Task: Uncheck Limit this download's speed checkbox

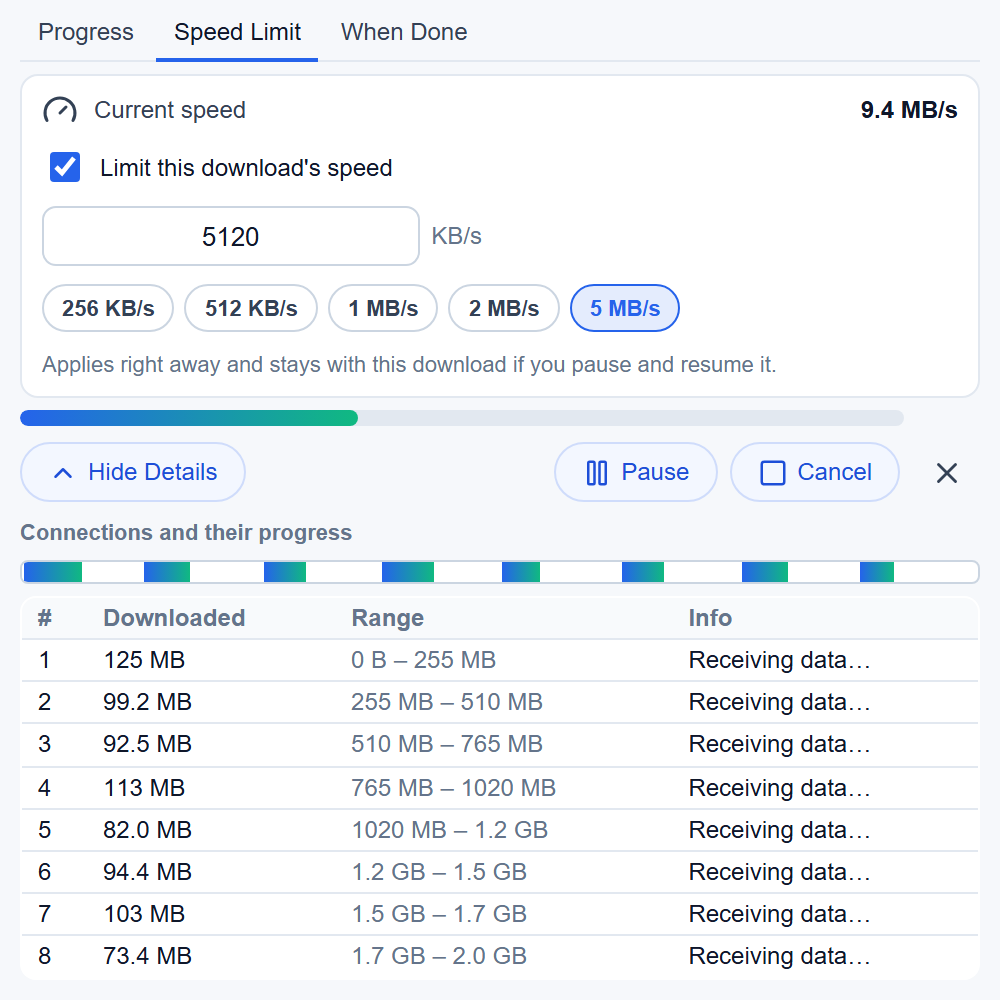Action: click(x=65, y=167)
